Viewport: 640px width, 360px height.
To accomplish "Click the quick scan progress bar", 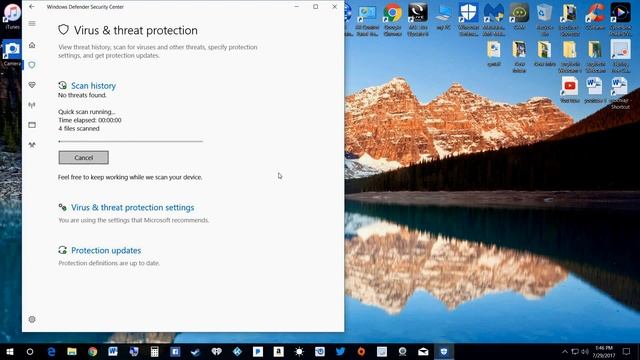I will (x=131, y=141).
